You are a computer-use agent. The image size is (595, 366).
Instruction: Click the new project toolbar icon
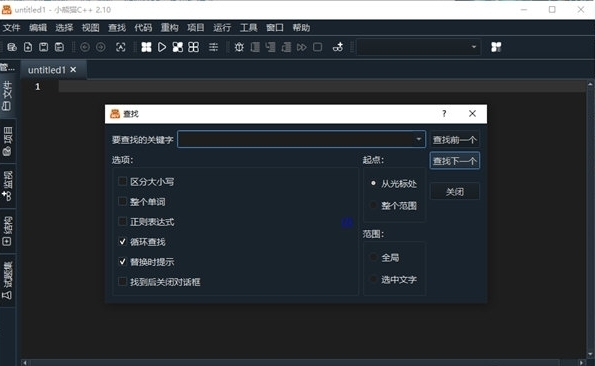point(12,47)
